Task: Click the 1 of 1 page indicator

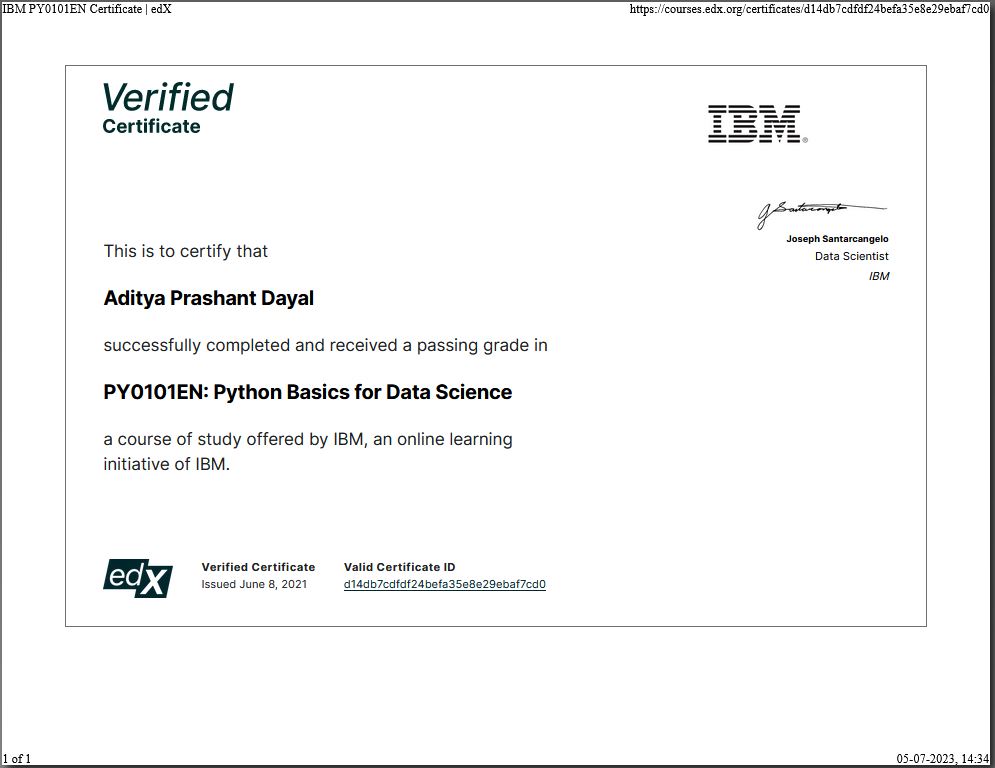Action: click(x=17, y=758)
